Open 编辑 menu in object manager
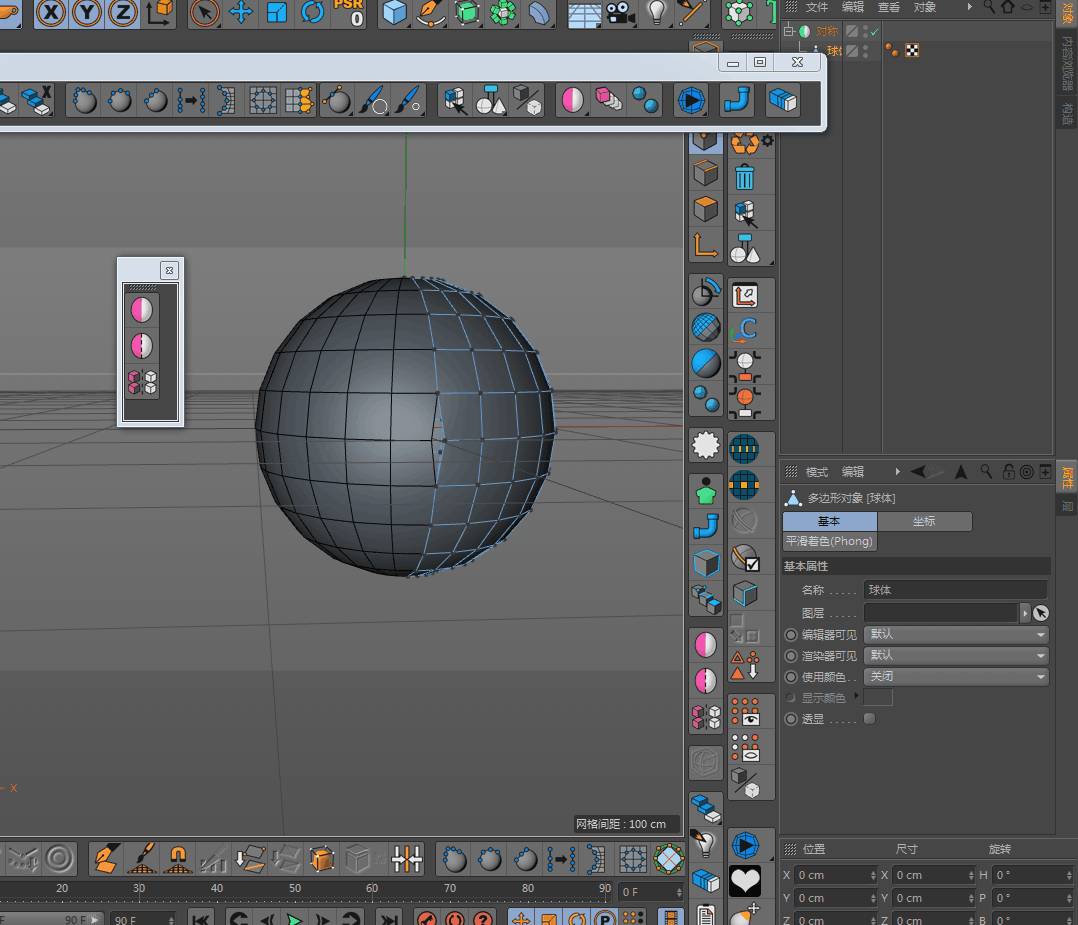The width and height of the screenshot is (1078, 925). tap(852, 8)
